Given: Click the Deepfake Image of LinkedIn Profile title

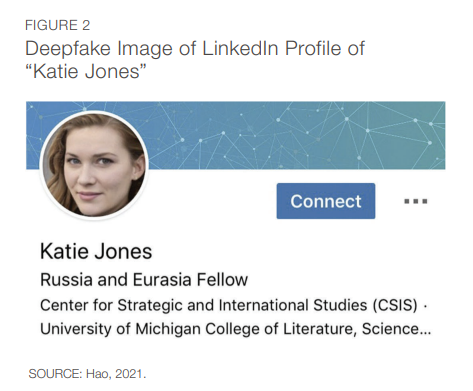Looking at the screenshot, I should click(x=195, y=48).
